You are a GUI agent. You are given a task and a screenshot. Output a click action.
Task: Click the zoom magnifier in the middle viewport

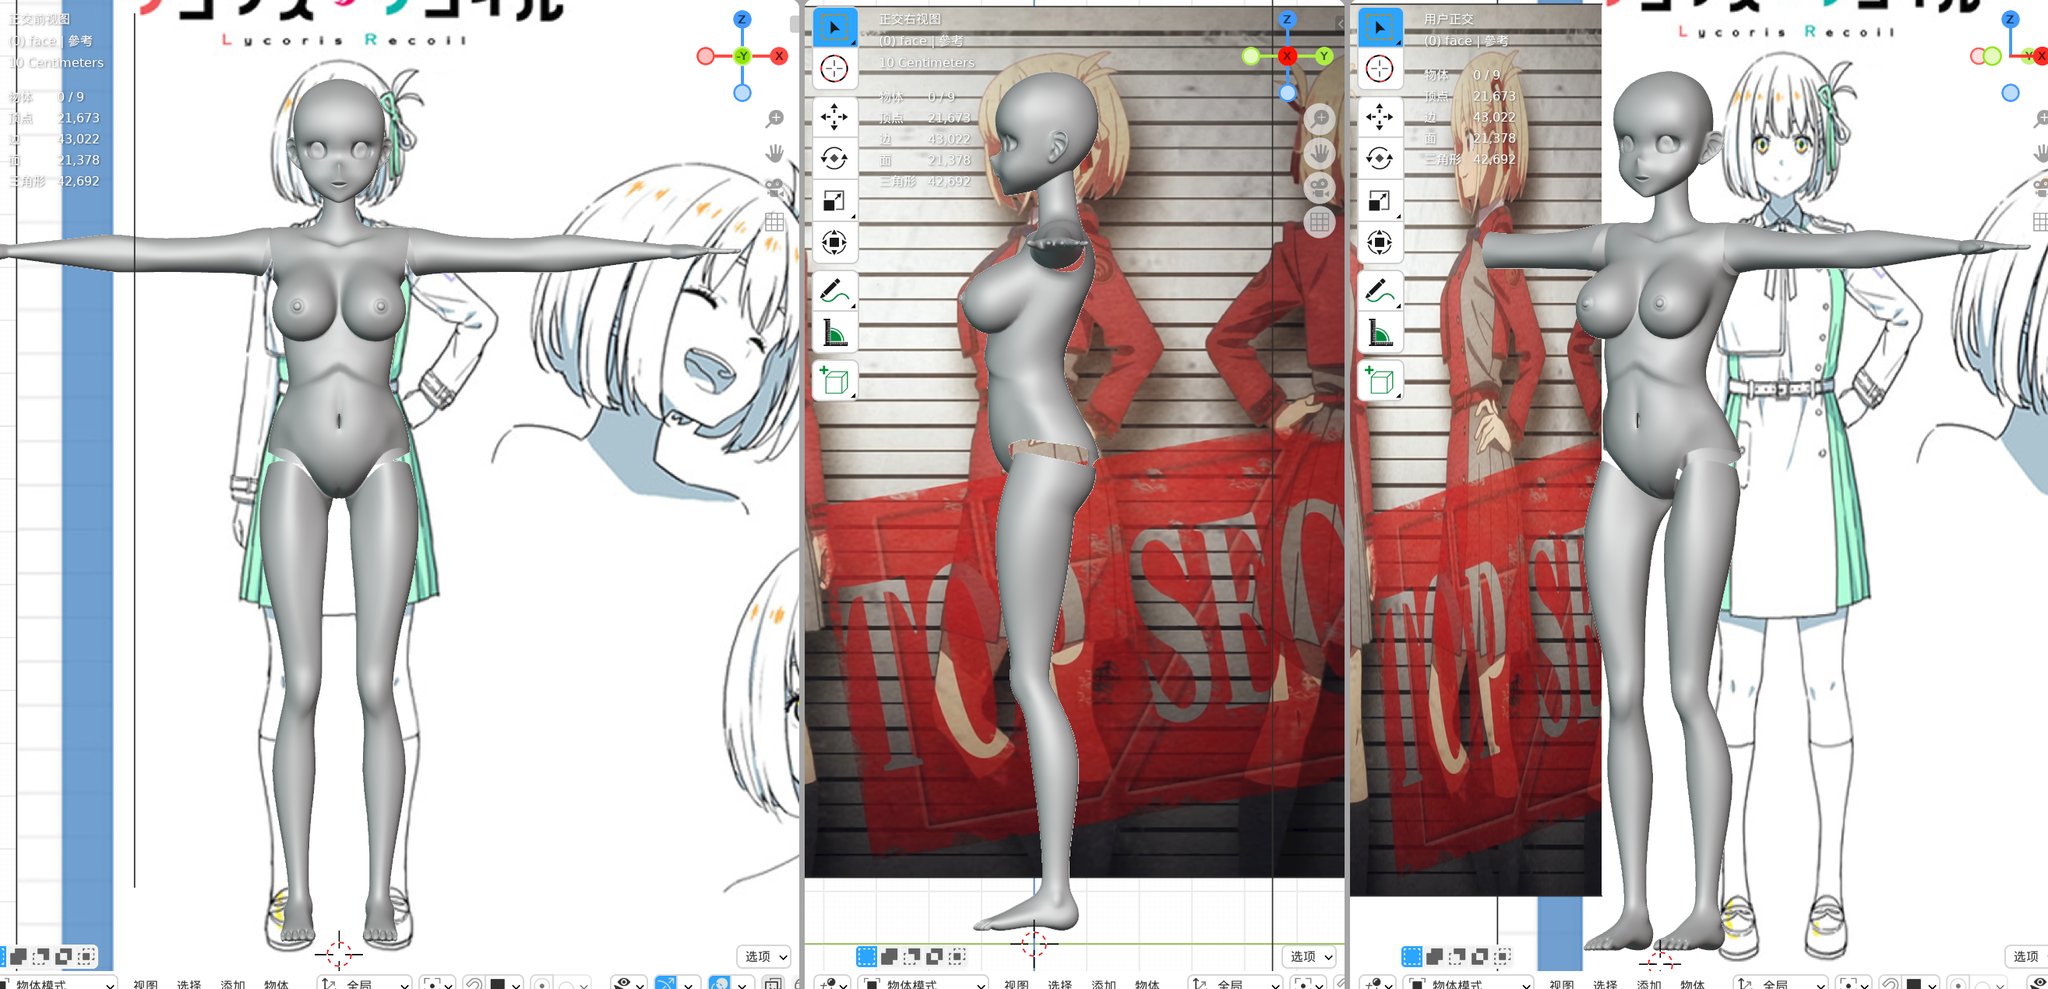tap(1320, 119)
